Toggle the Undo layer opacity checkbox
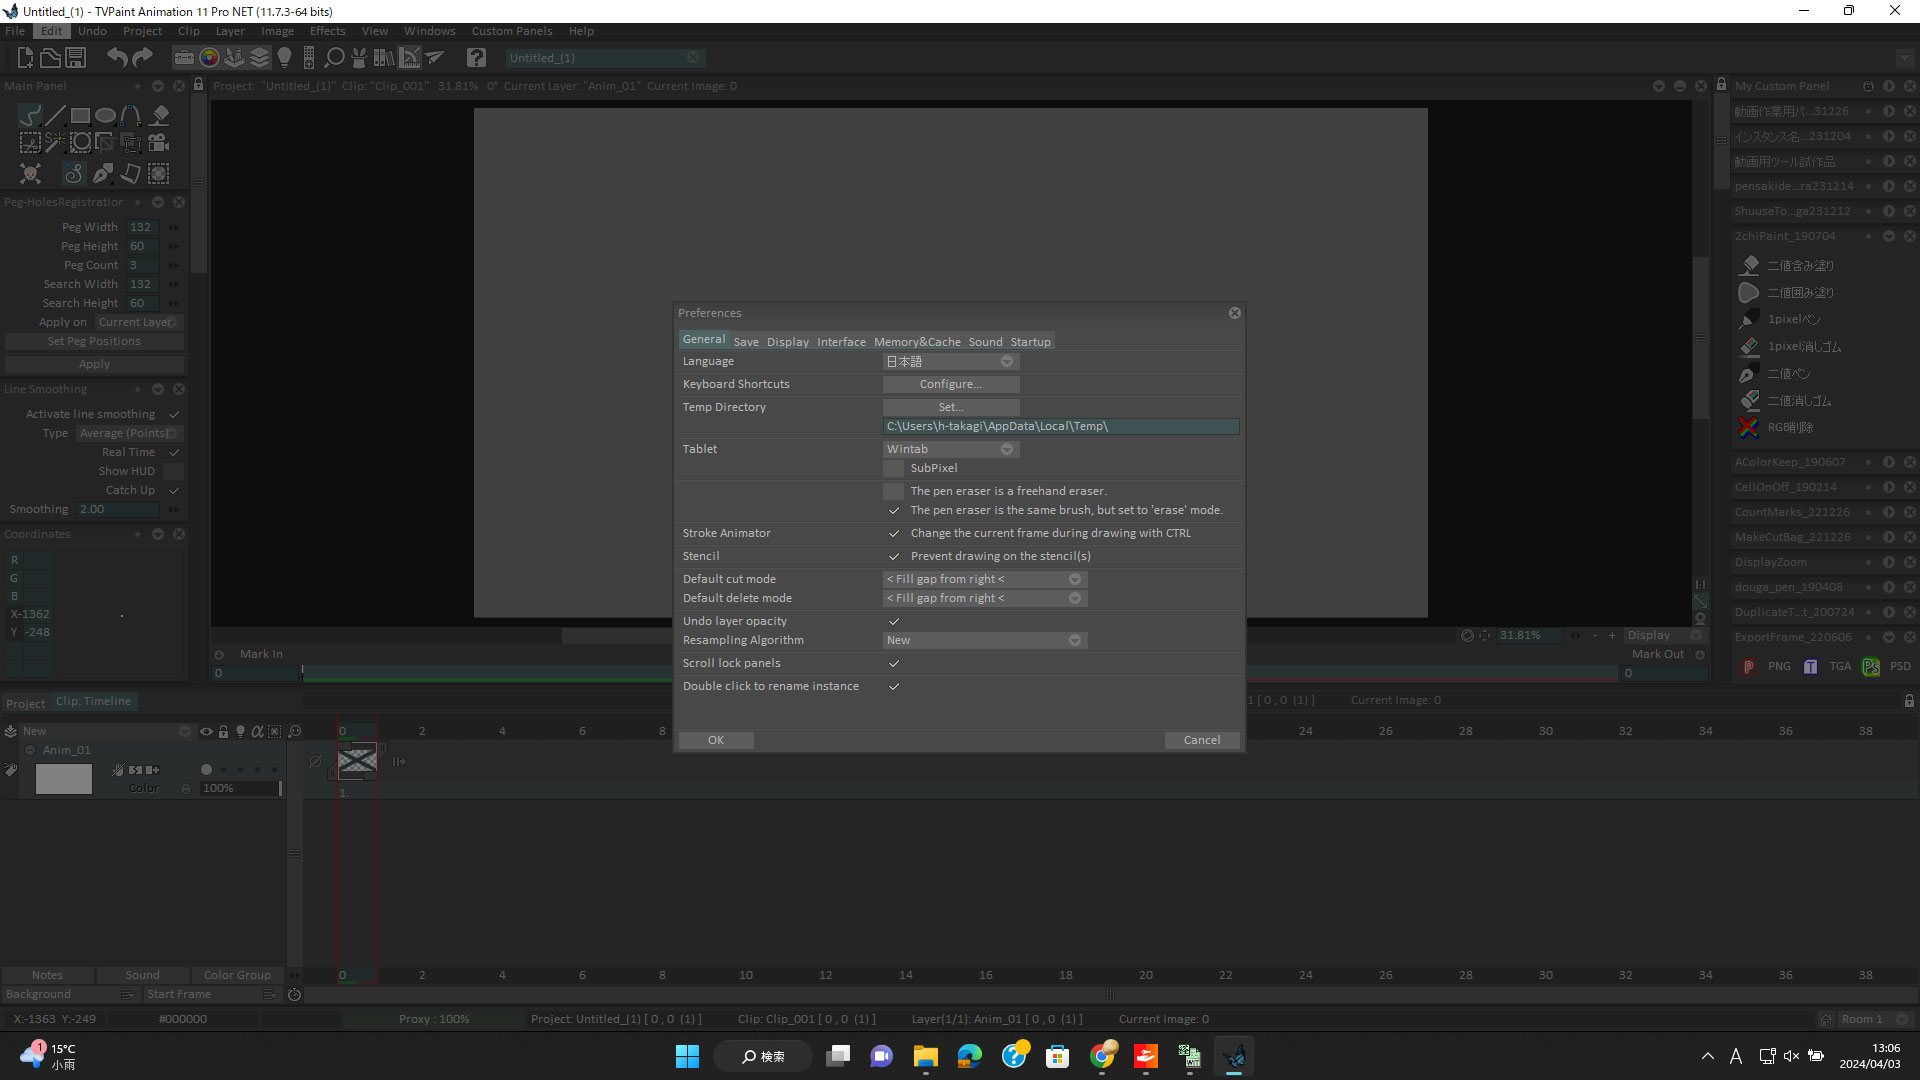Viewport: 1920px width, 1080px height. [894, 621]
